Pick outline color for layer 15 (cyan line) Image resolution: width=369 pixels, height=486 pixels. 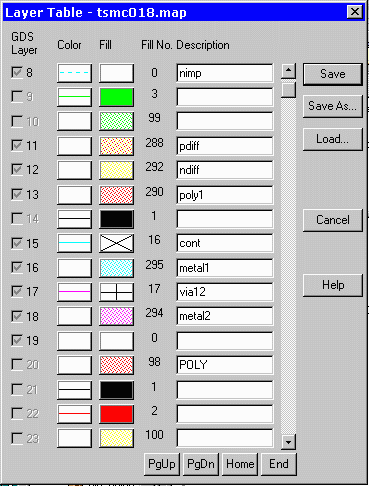click(74, 243)
